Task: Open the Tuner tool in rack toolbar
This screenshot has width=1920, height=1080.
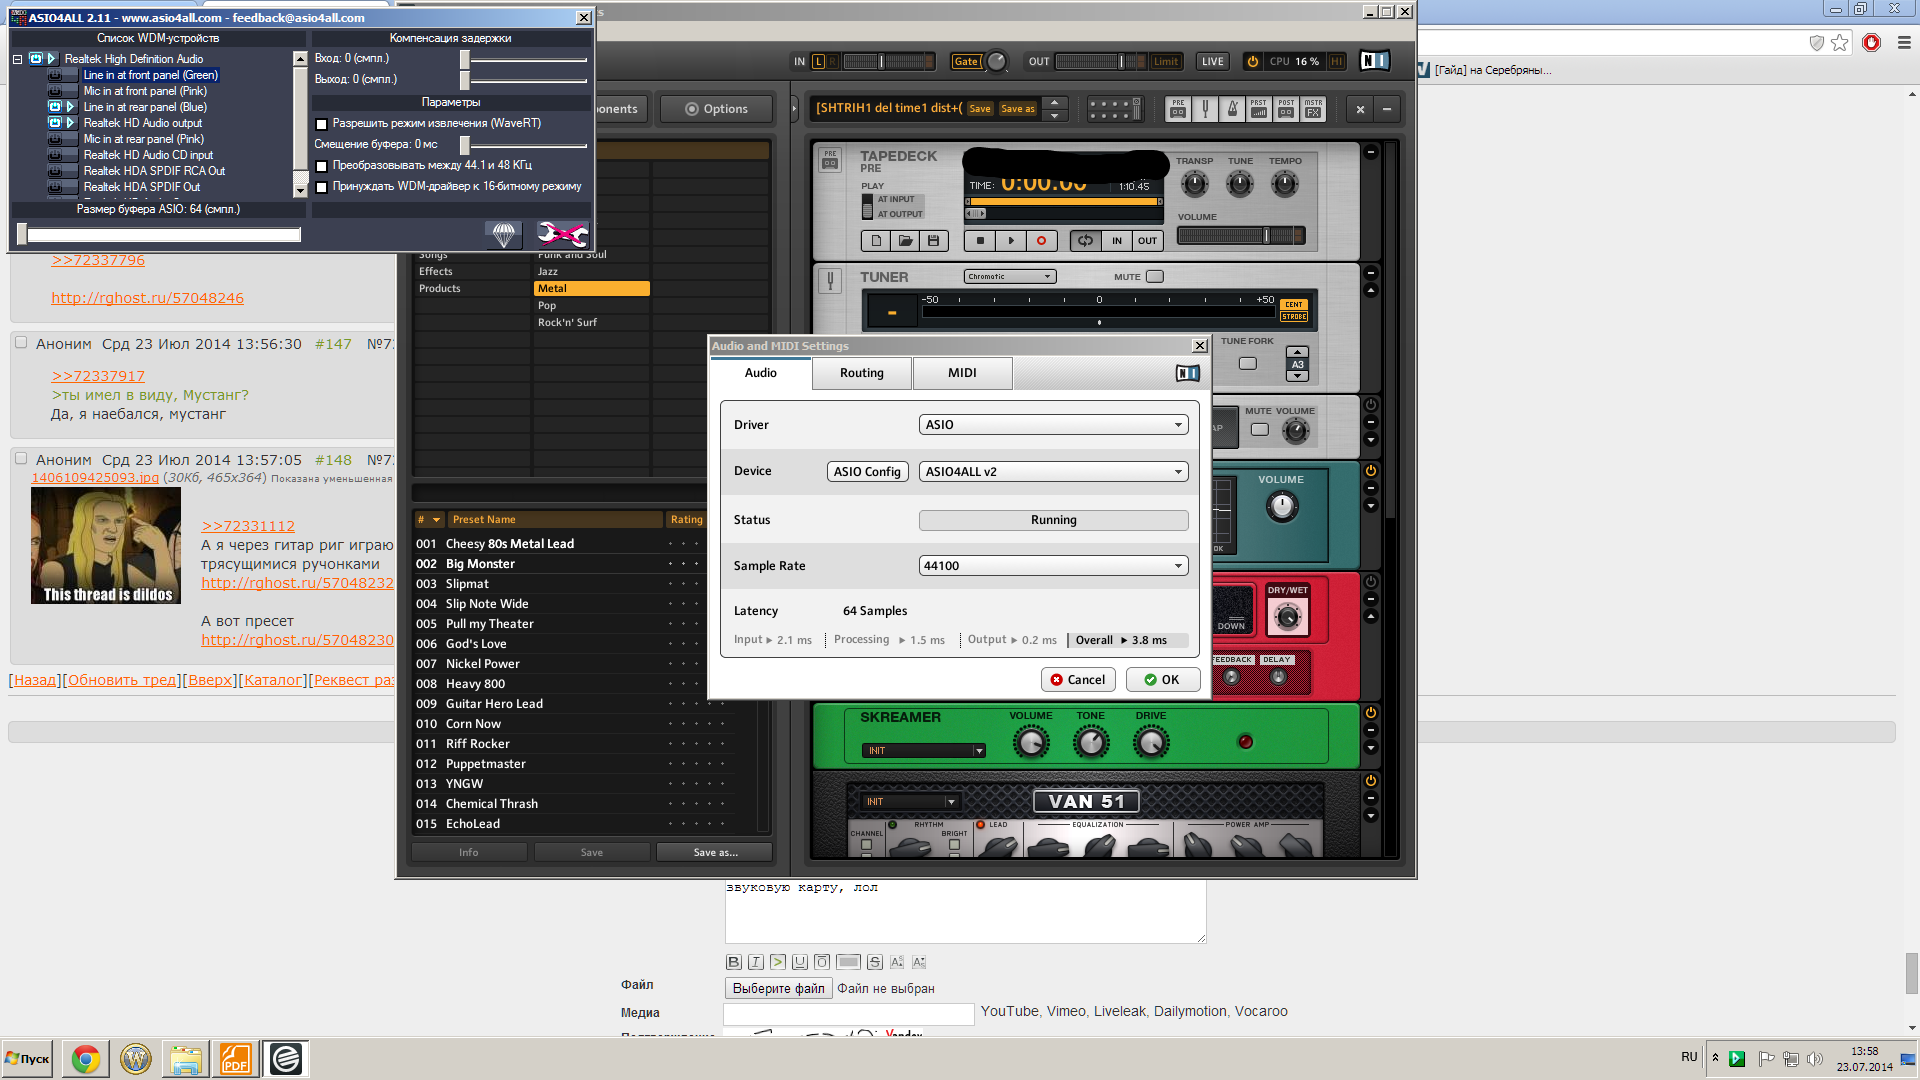Action: [x=1205, y=108]
